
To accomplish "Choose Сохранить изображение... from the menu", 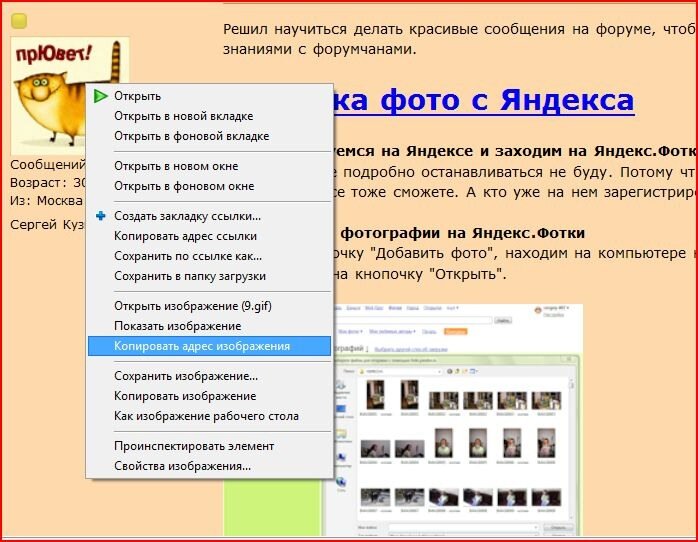I will pos(186,376).
